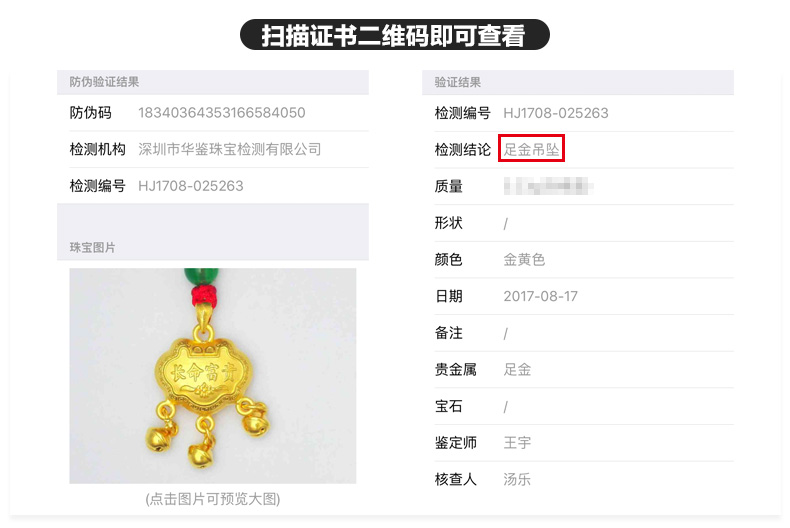
Task: Click the blurred 质量 value
Action: 548,186
